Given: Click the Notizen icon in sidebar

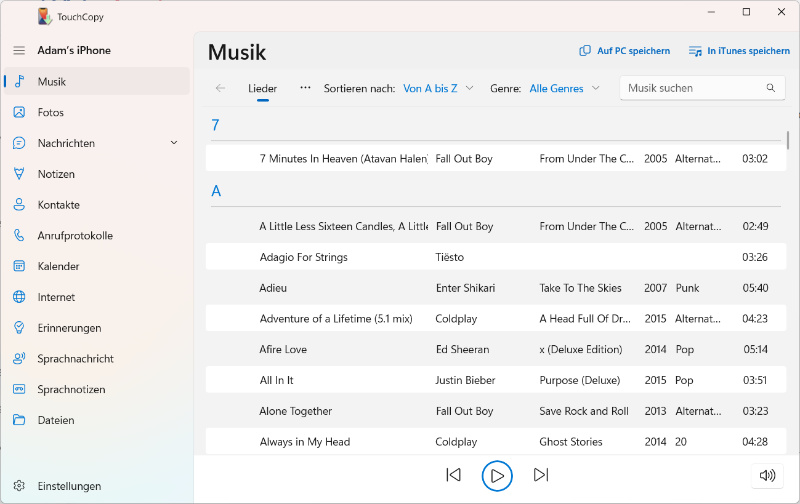Looking at the screenshot, I should click(x=19, y=174).
